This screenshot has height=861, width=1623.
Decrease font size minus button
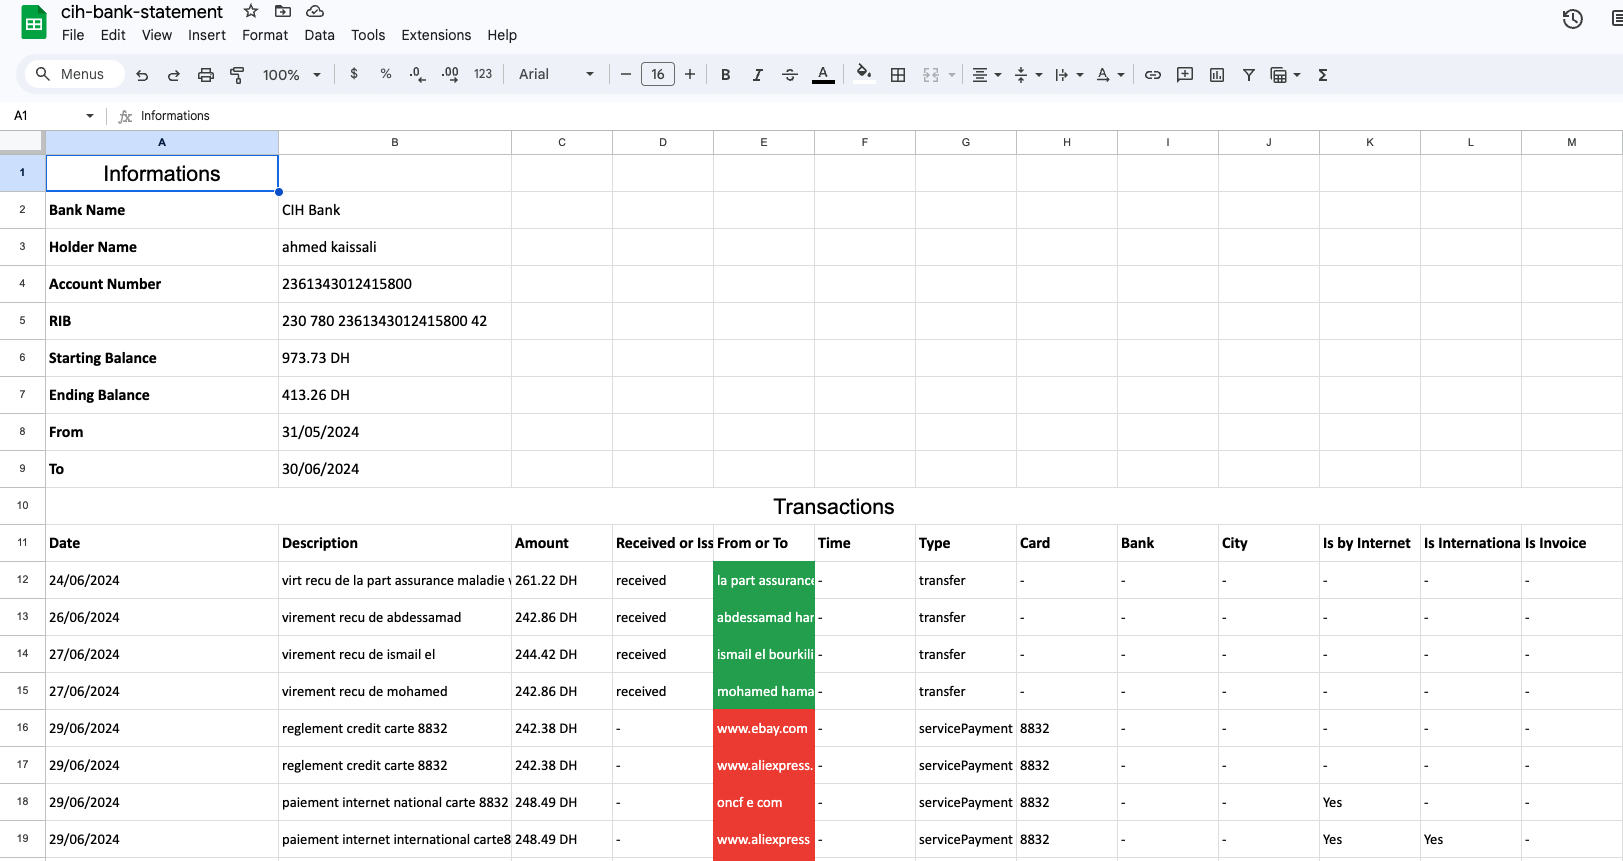626,74
